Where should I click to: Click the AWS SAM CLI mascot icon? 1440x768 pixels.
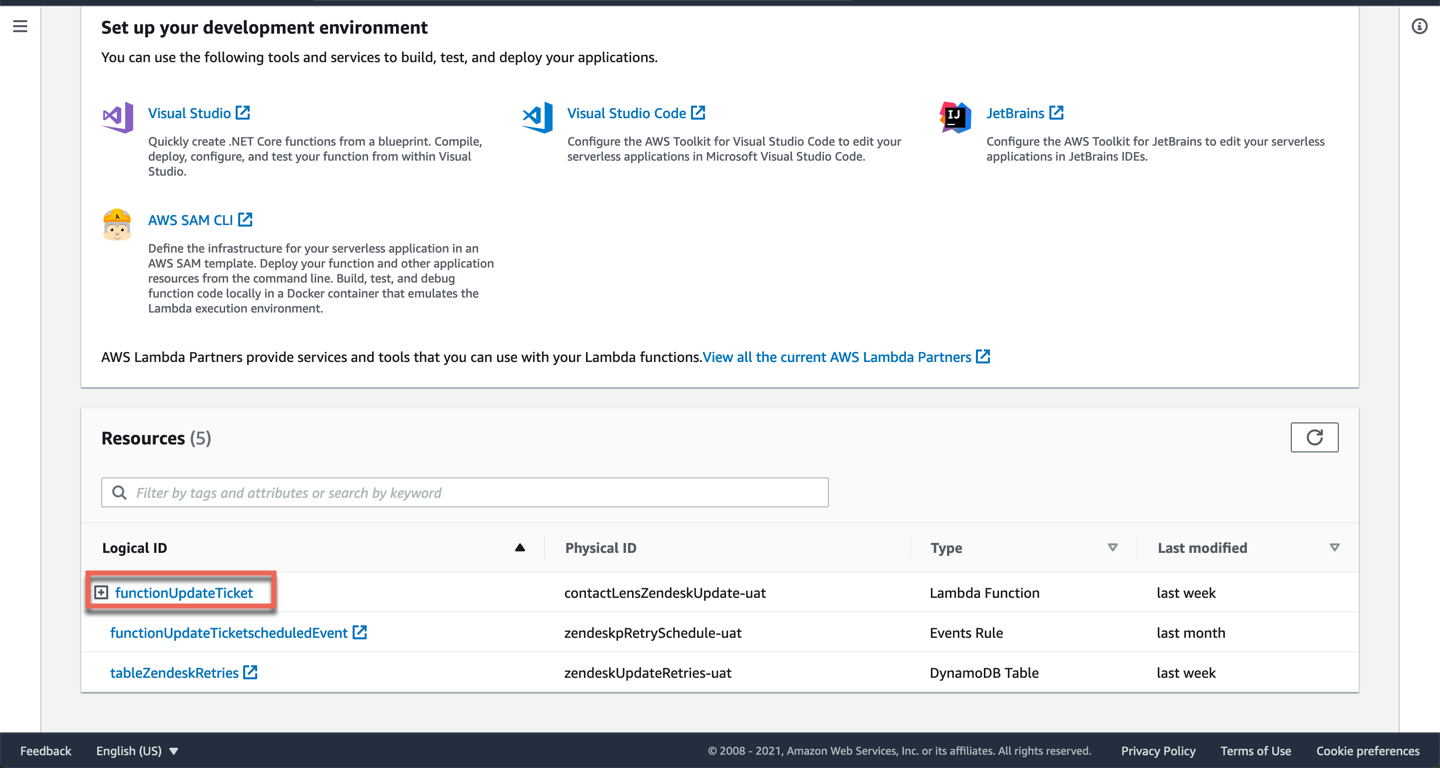tap(117, 224)
